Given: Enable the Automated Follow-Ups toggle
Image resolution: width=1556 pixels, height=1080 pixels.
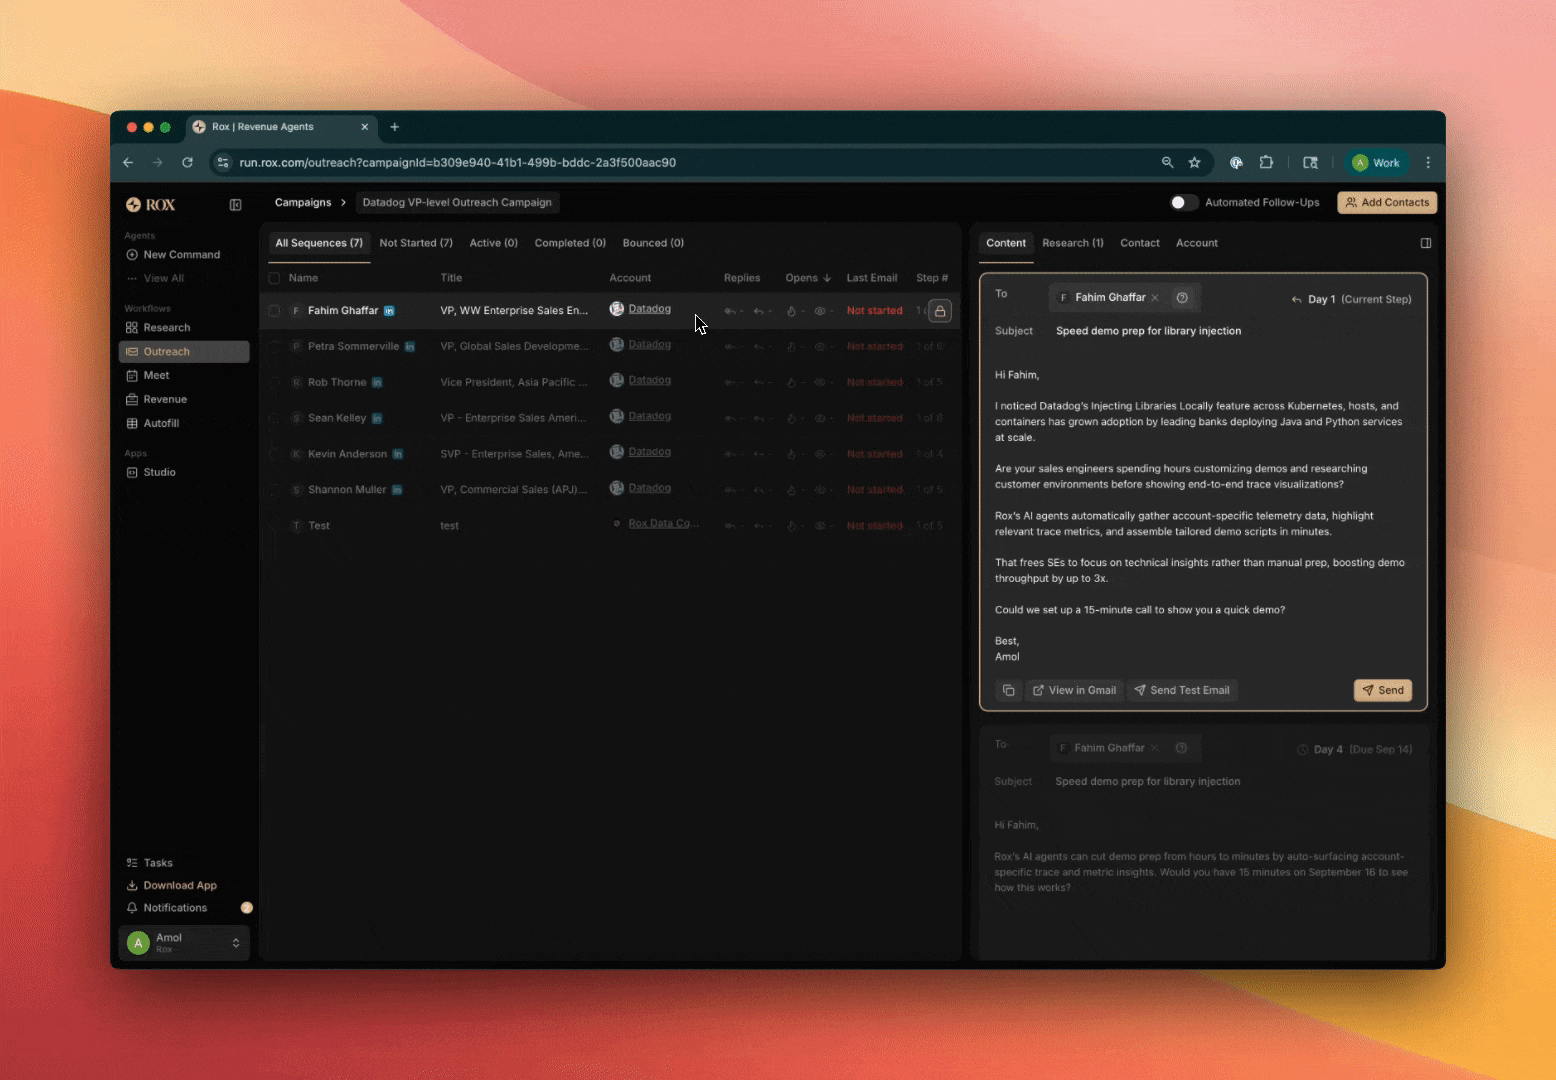Looking at the screenshot, I should coord(1183,203).
